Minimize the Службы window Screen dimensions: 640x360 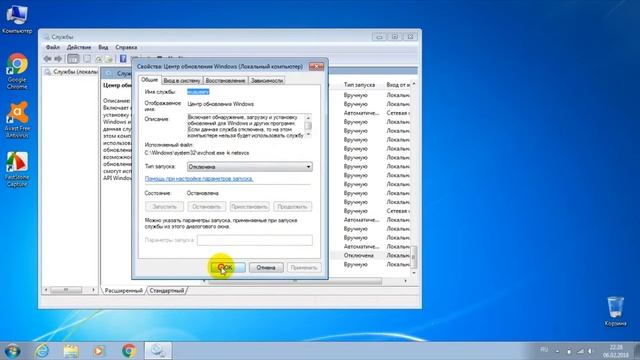[379, 37]
